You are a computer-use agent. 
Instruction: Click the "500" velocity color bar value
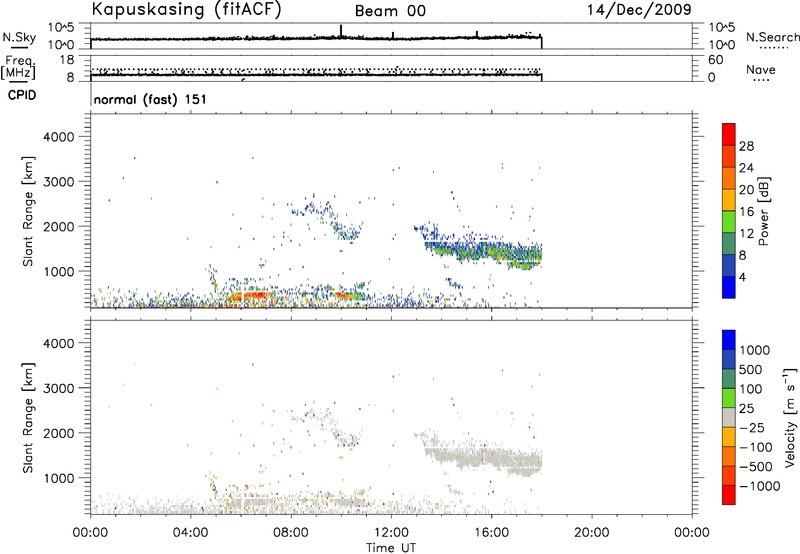[751, 370]
